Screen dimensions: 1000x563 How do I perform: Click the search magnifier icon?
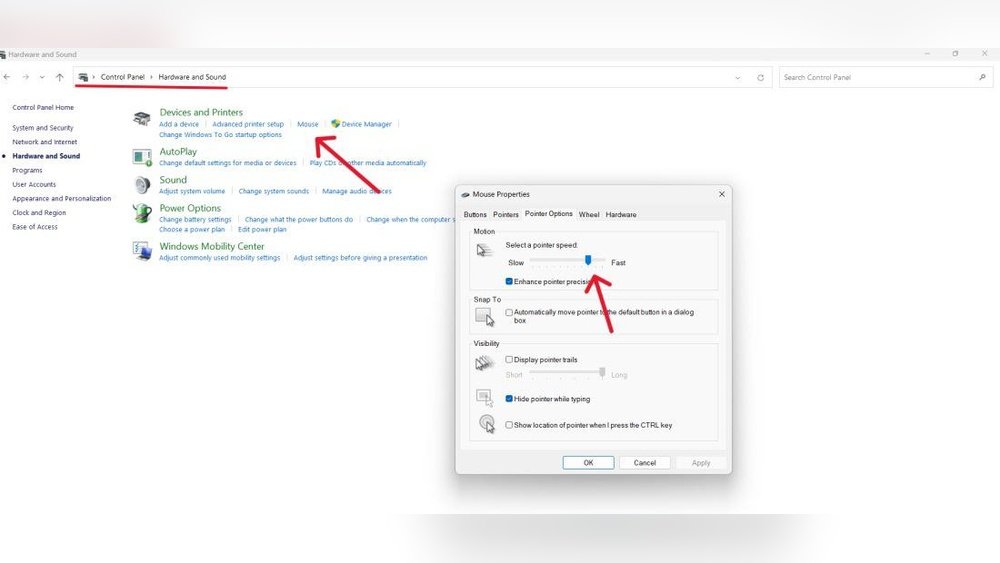click(x=982, y=77)
